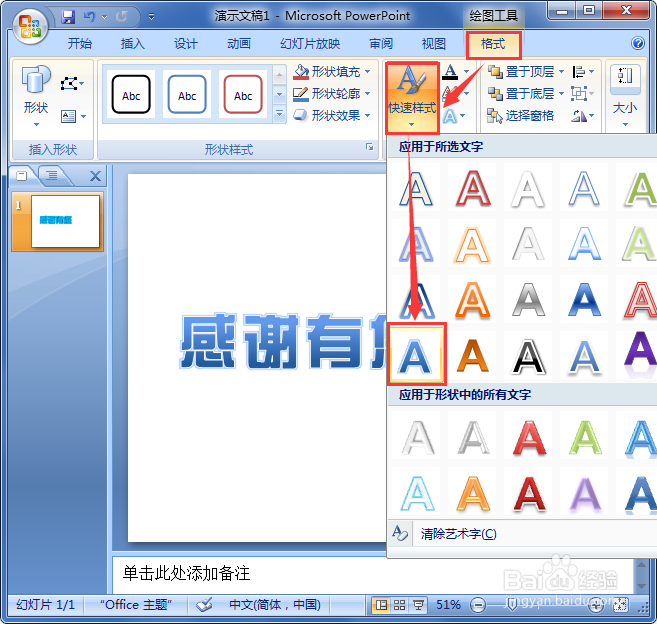657x624 pixels.
Task: Choose the black outlined A style
Action: [x=528, y=356]
